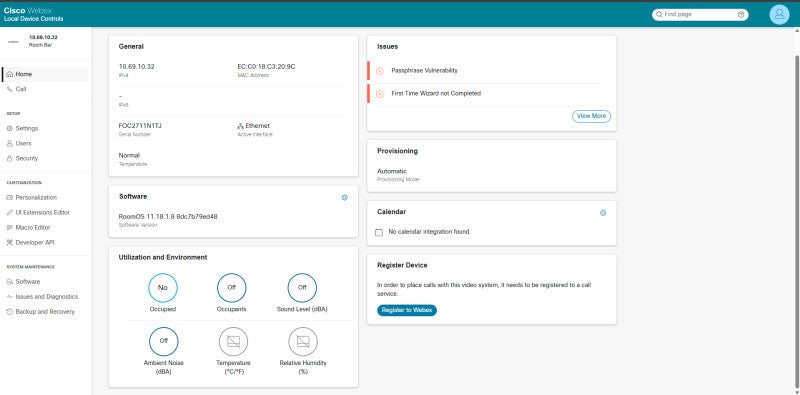Click the help question mark in search box
Viewport: 800px width, 395px height.
pos(741,15)
